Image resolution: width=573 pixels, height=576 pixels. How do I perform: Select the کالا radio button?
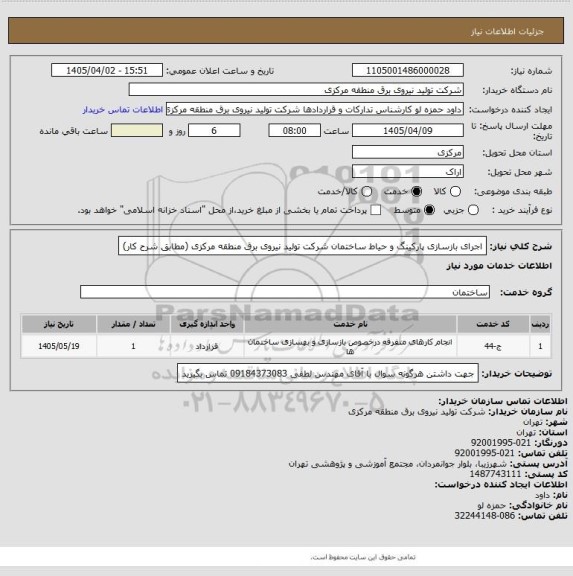455,191
